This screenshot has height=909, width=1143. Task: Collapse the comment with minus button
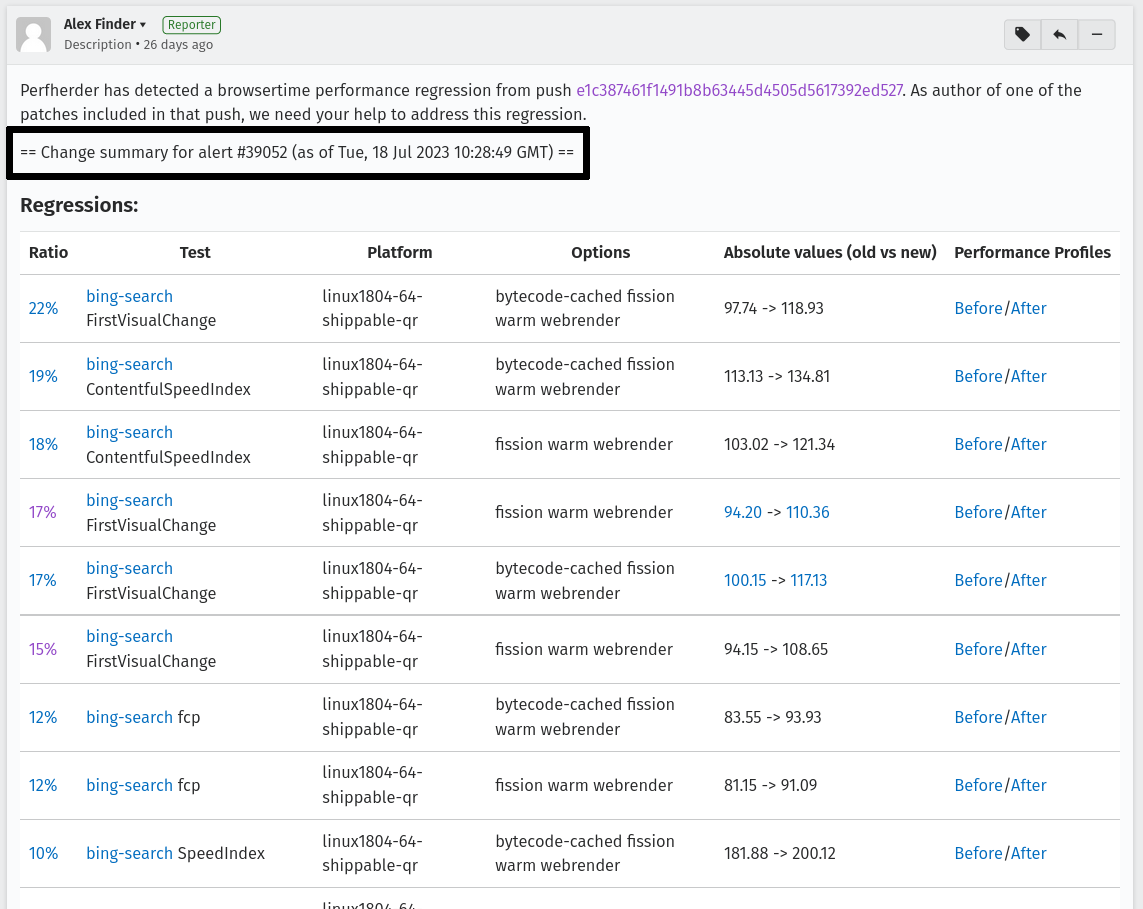[x=1096, y=34]
